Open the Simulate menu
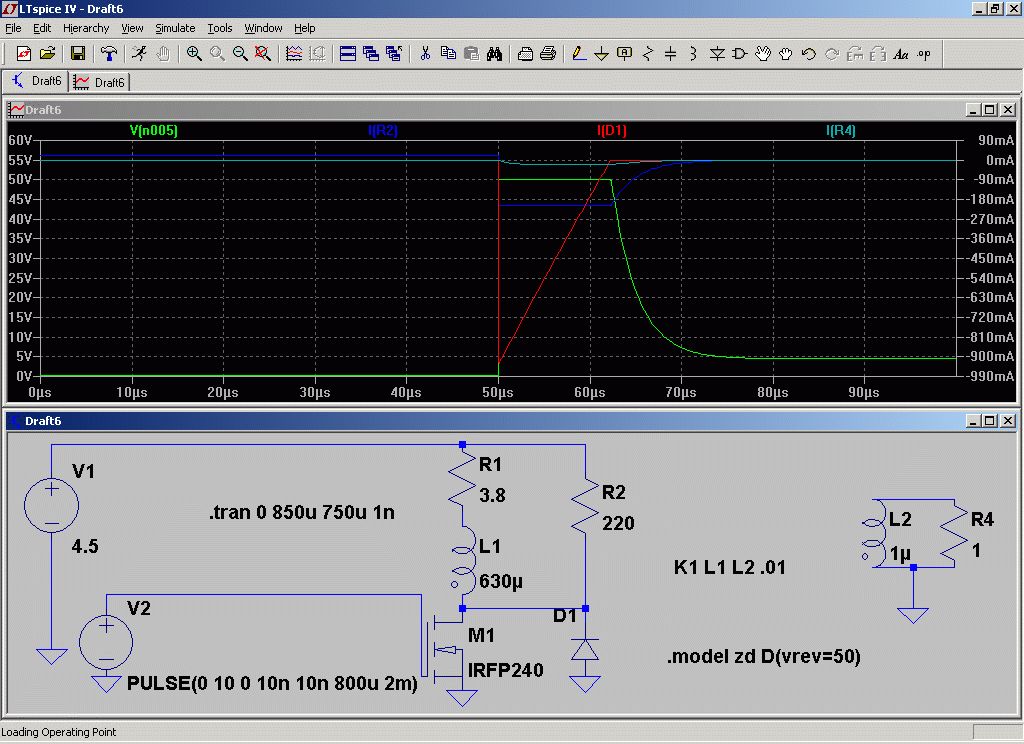Screen dimensions: 1024x744 coord(175,28)
